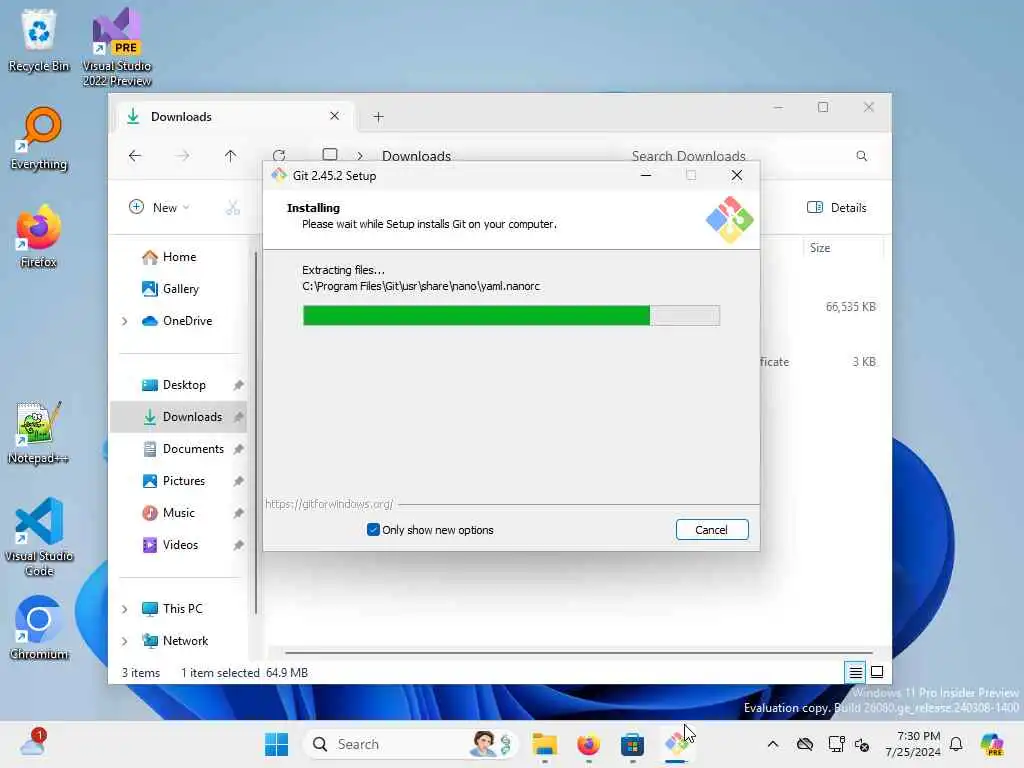Open the New dropdown in Explorer toolbar

point(159,208)
